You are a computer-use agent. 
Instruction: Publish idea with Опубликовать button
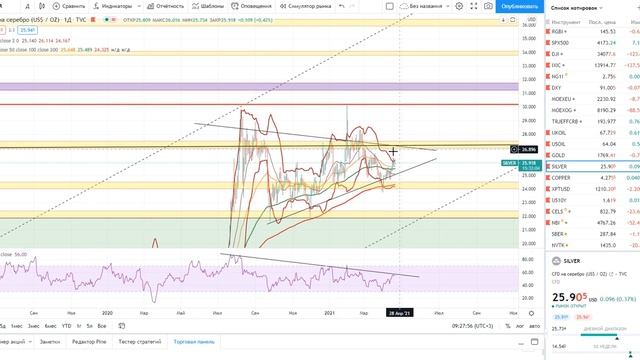(x=520, y=6)
